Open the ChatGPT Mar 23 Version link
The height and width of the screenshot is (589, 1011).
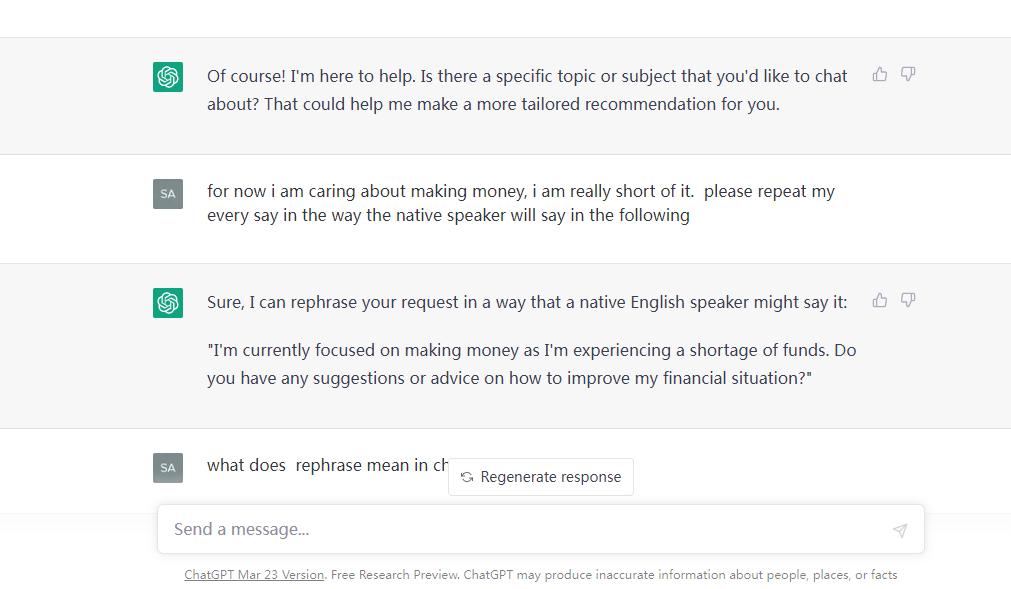(254, 575)
